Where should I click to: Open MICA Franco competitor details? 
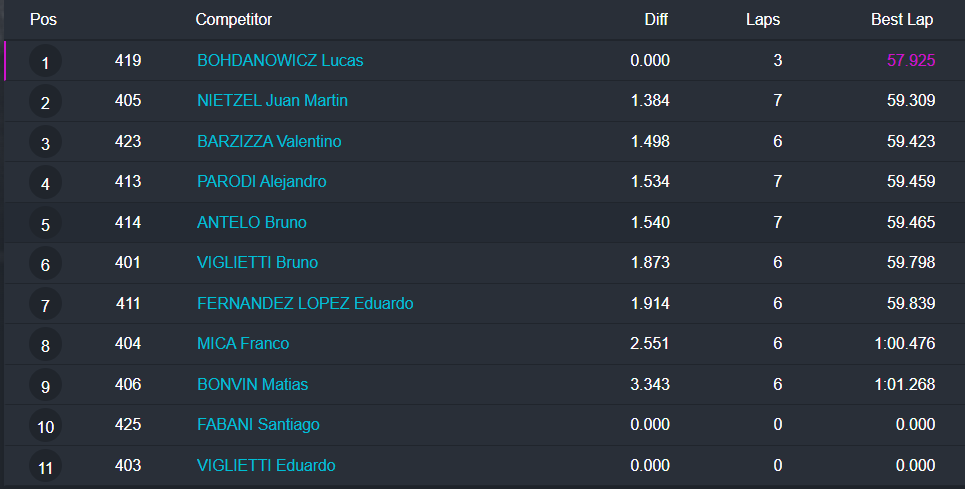(x=243, y=344)
